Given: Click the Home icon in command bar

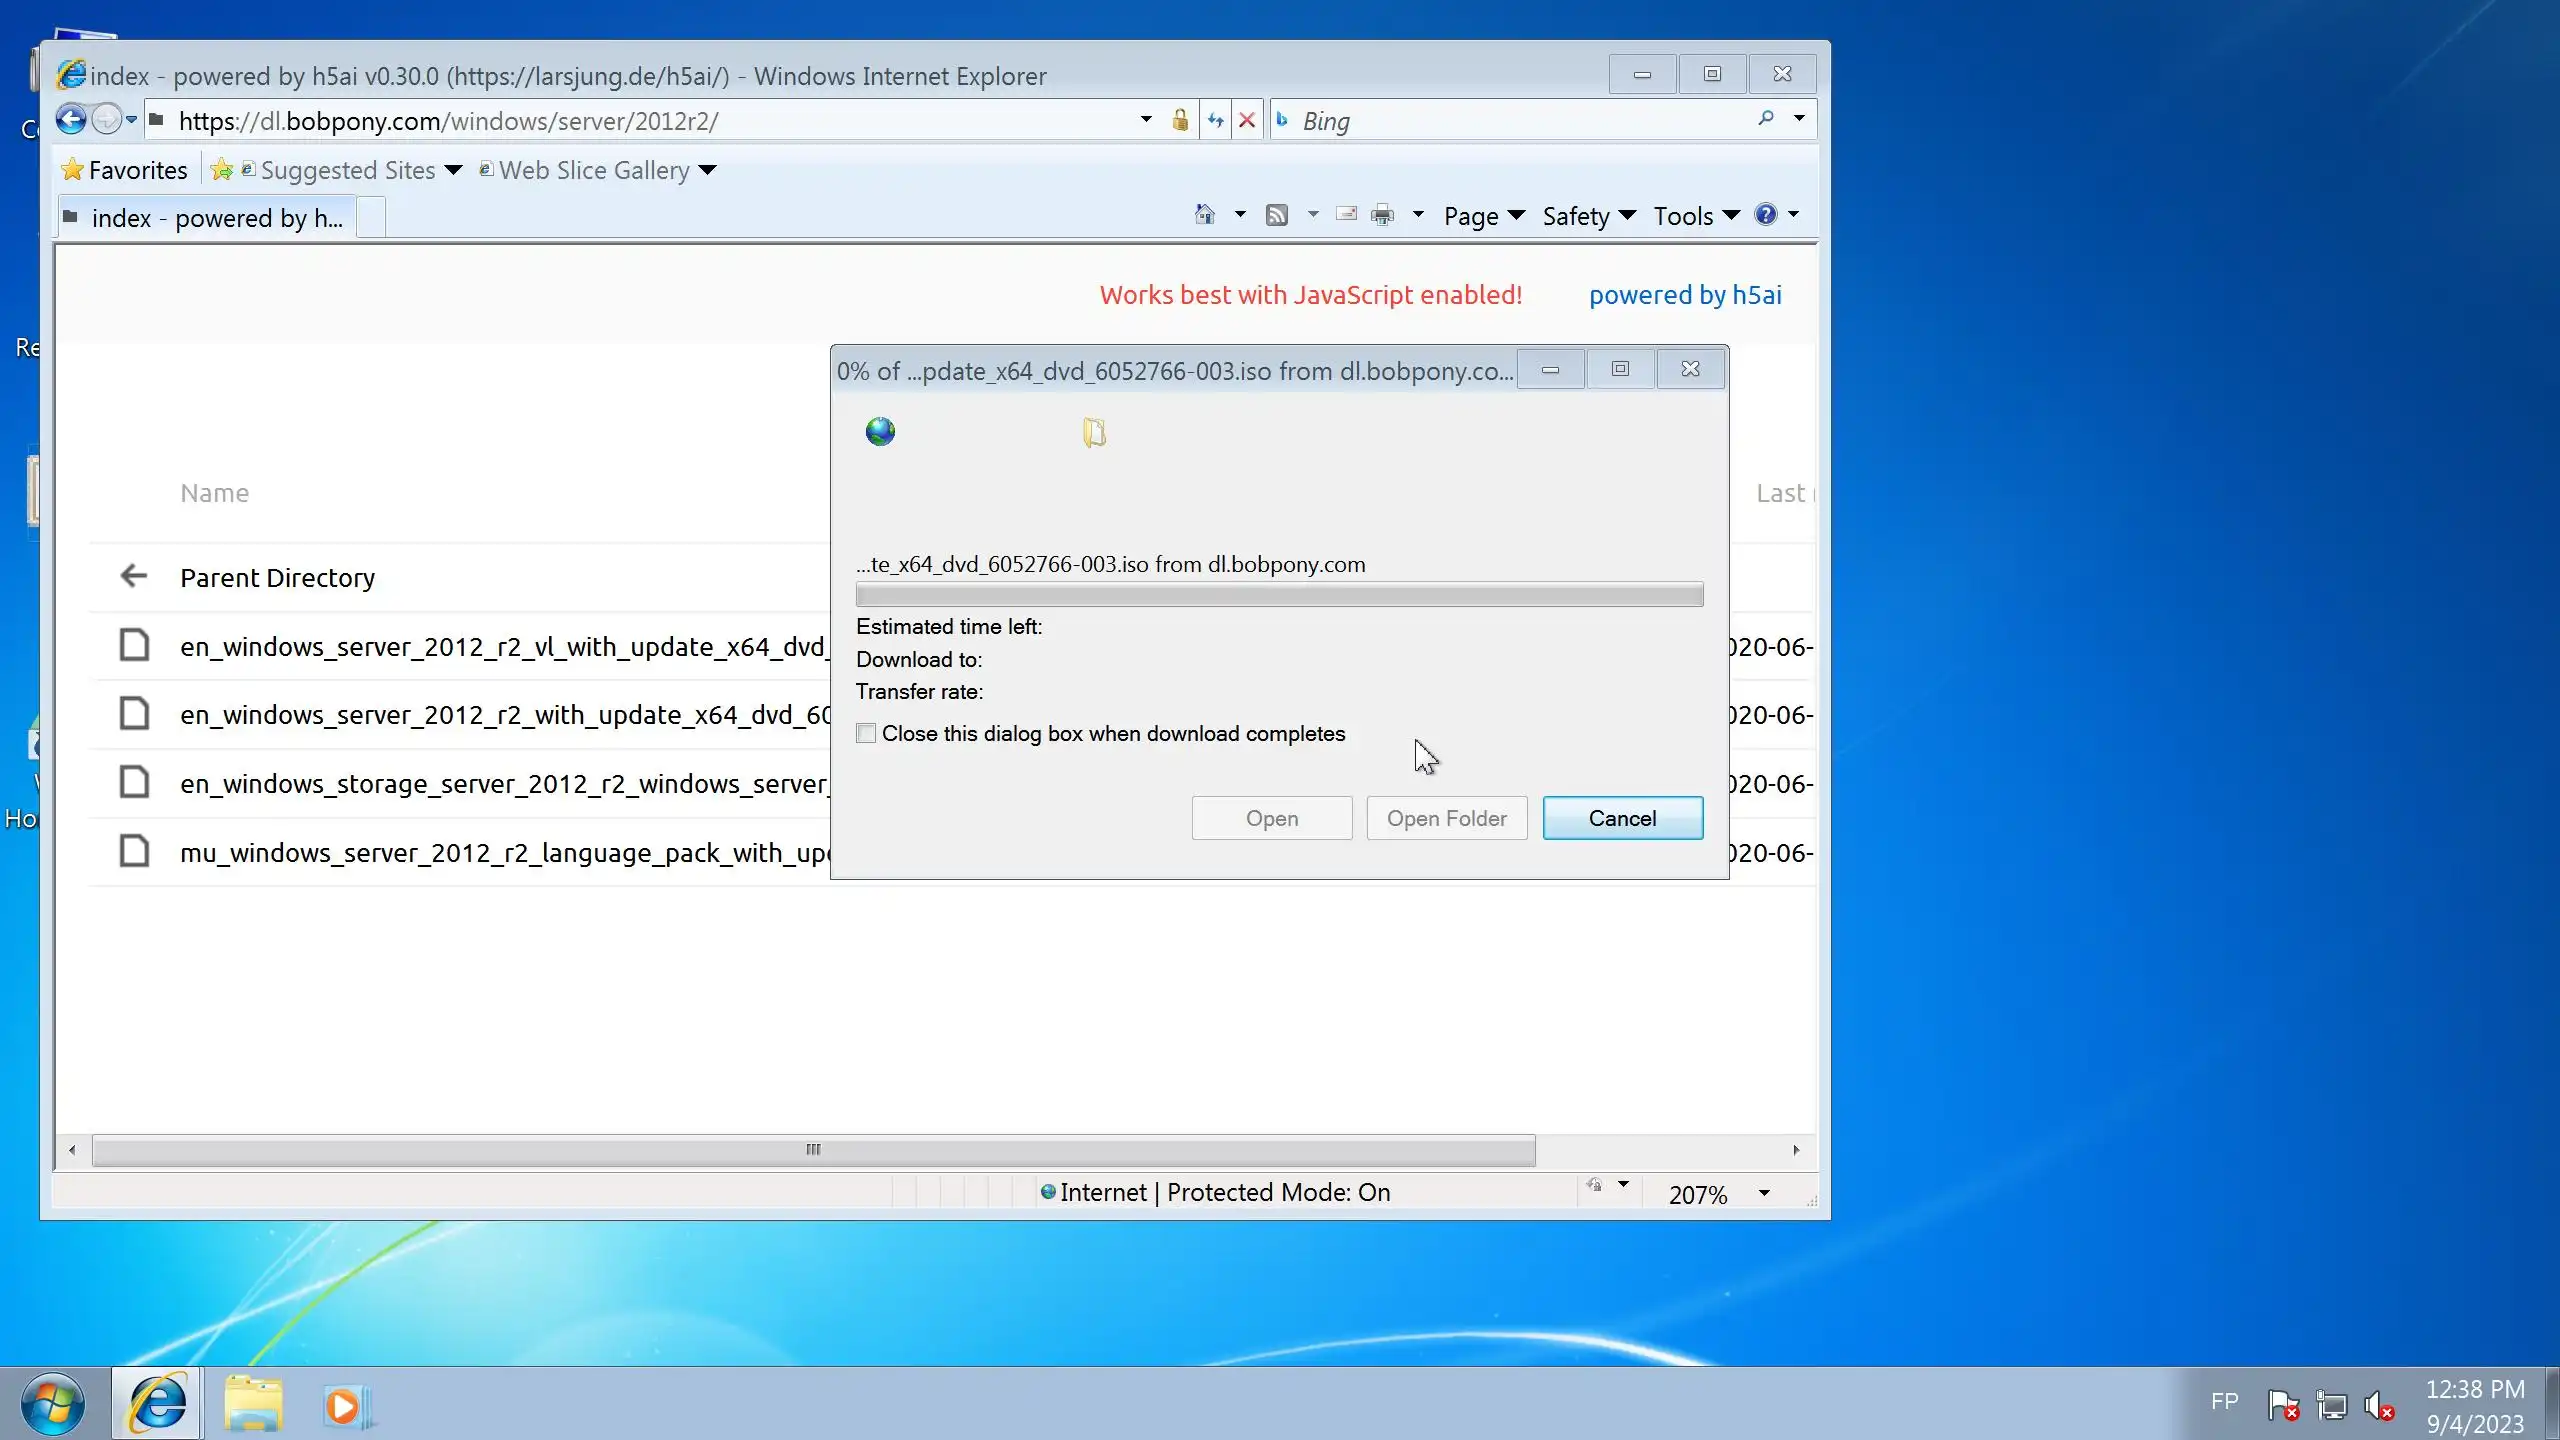Looking at the screenshot, I should pyautogui.click(x=1205, y=215).
